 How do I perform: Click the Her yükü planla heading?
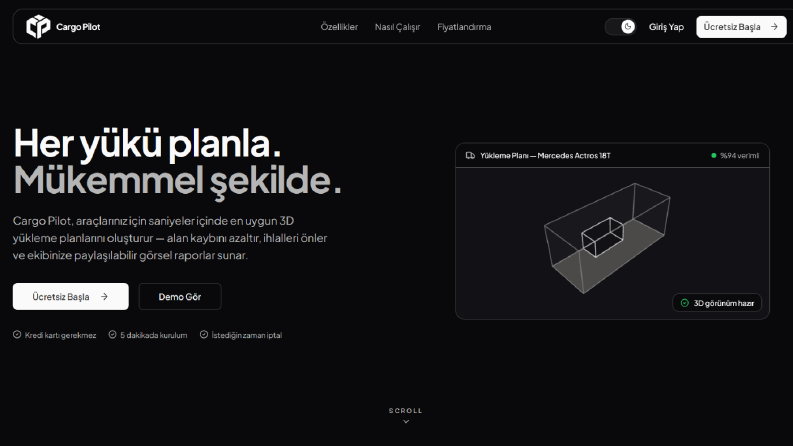click(x=147, y=144)
